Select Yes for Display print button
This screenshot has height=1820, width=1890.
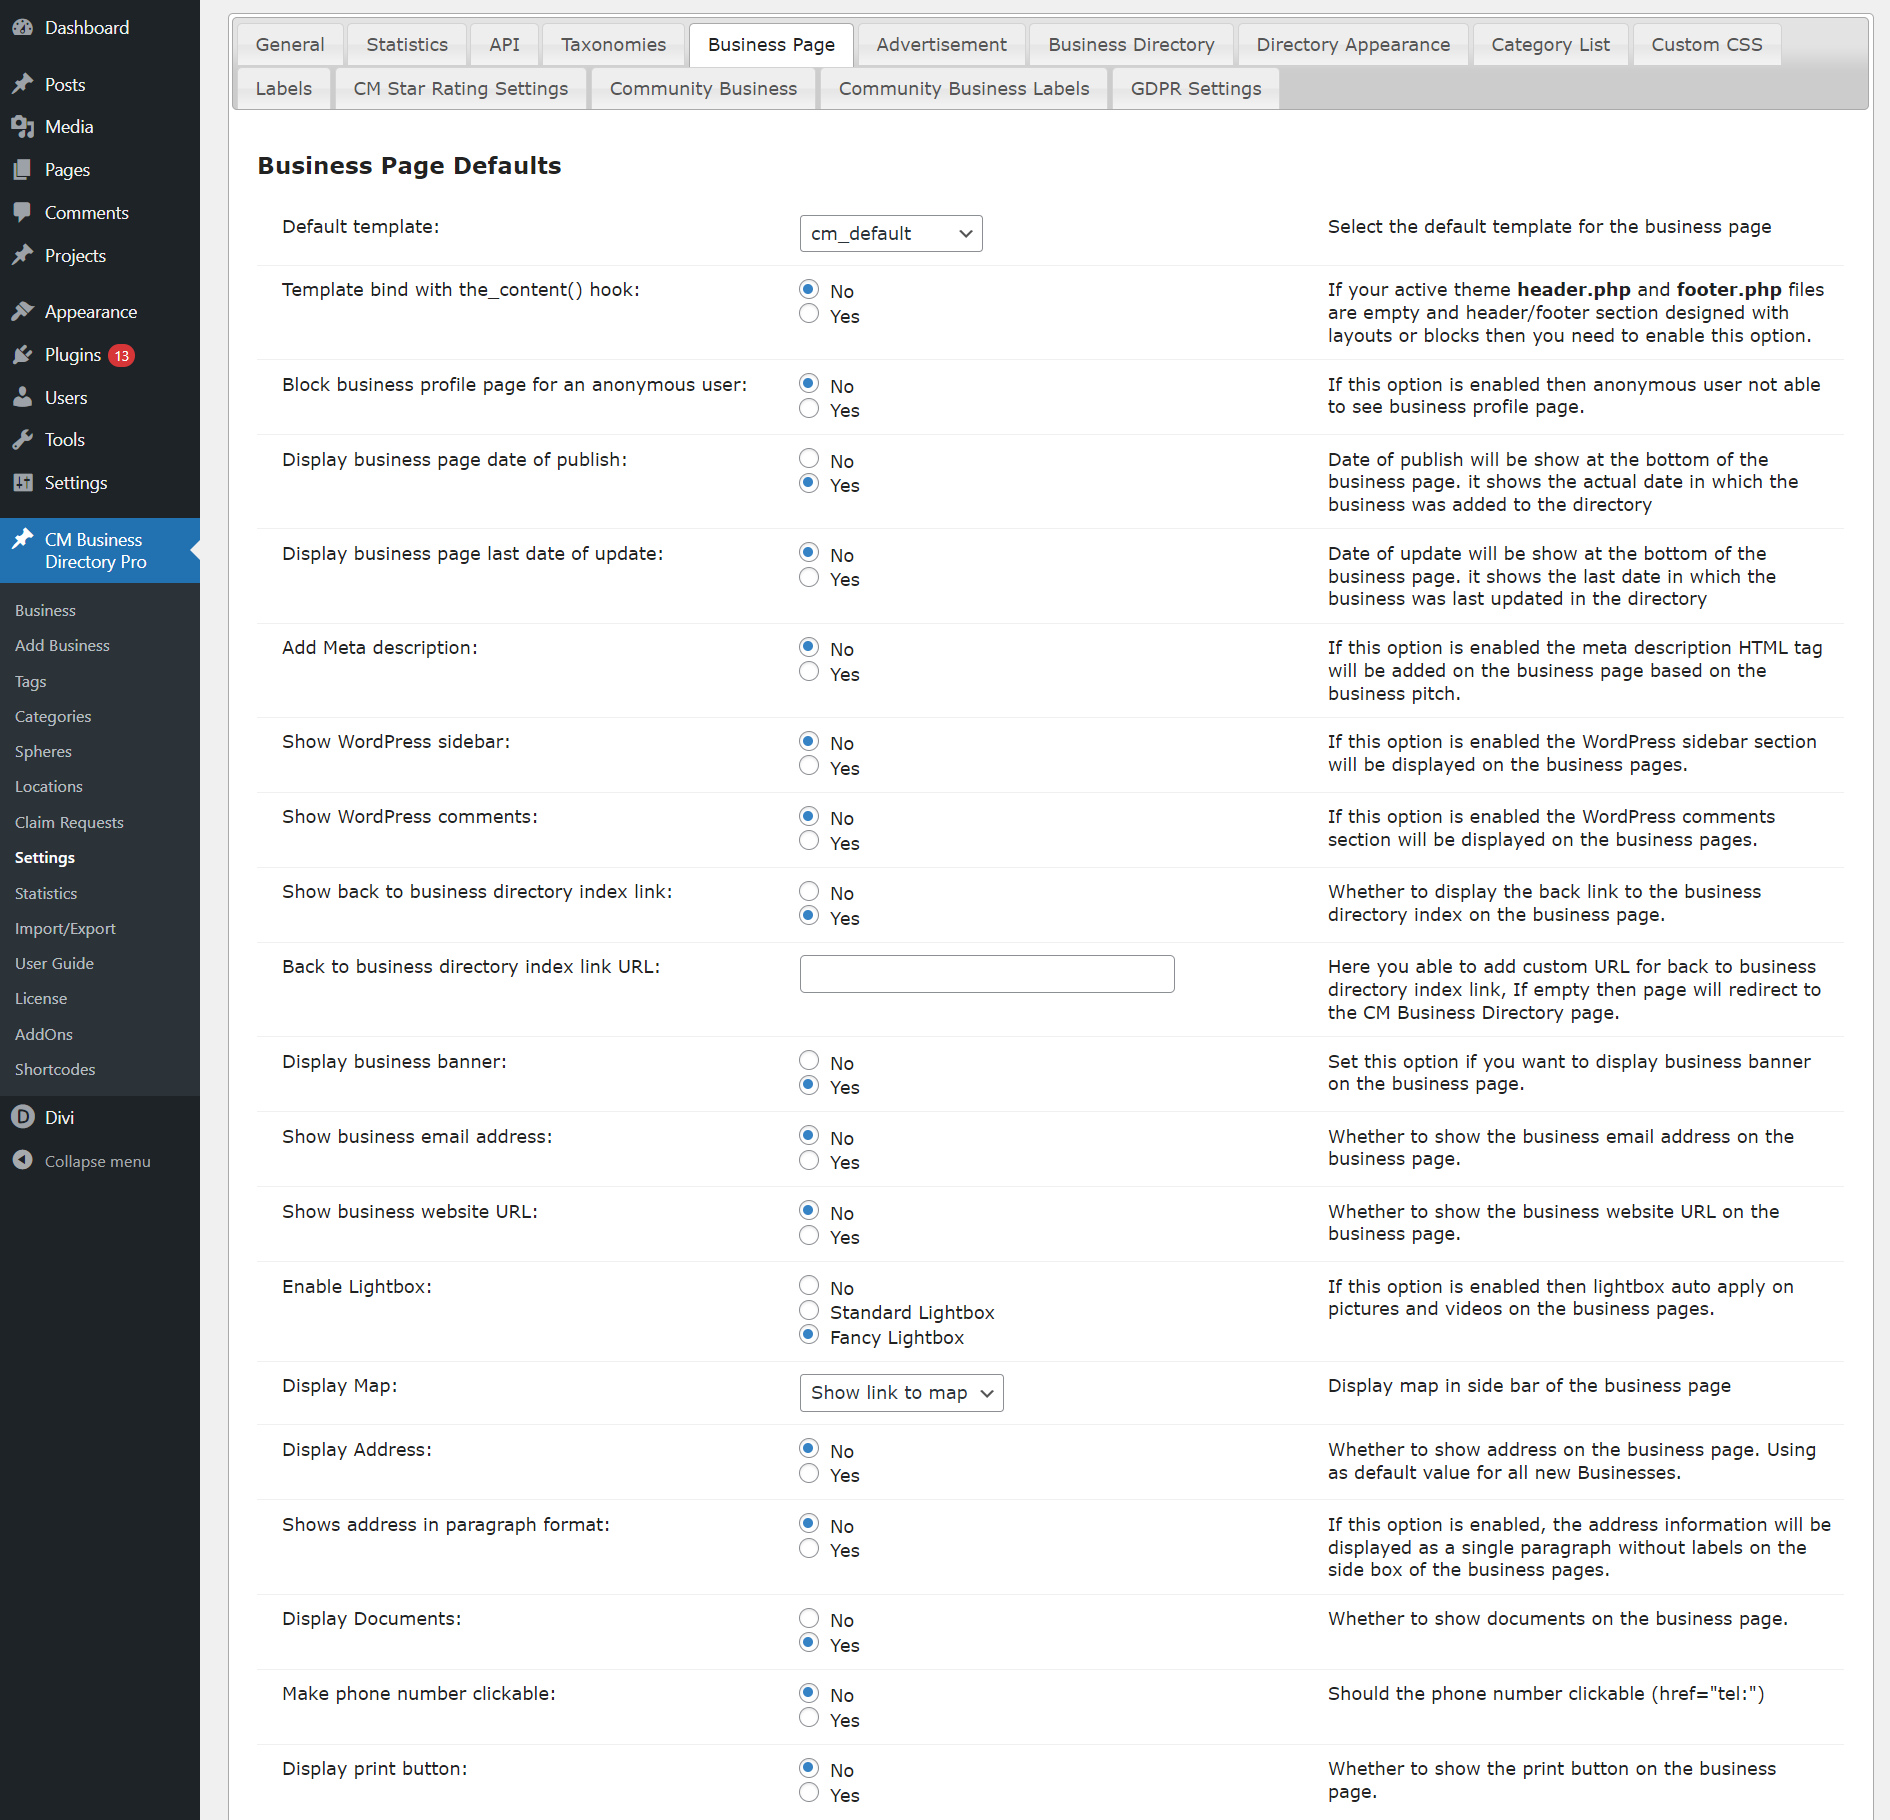point(809,1793)
